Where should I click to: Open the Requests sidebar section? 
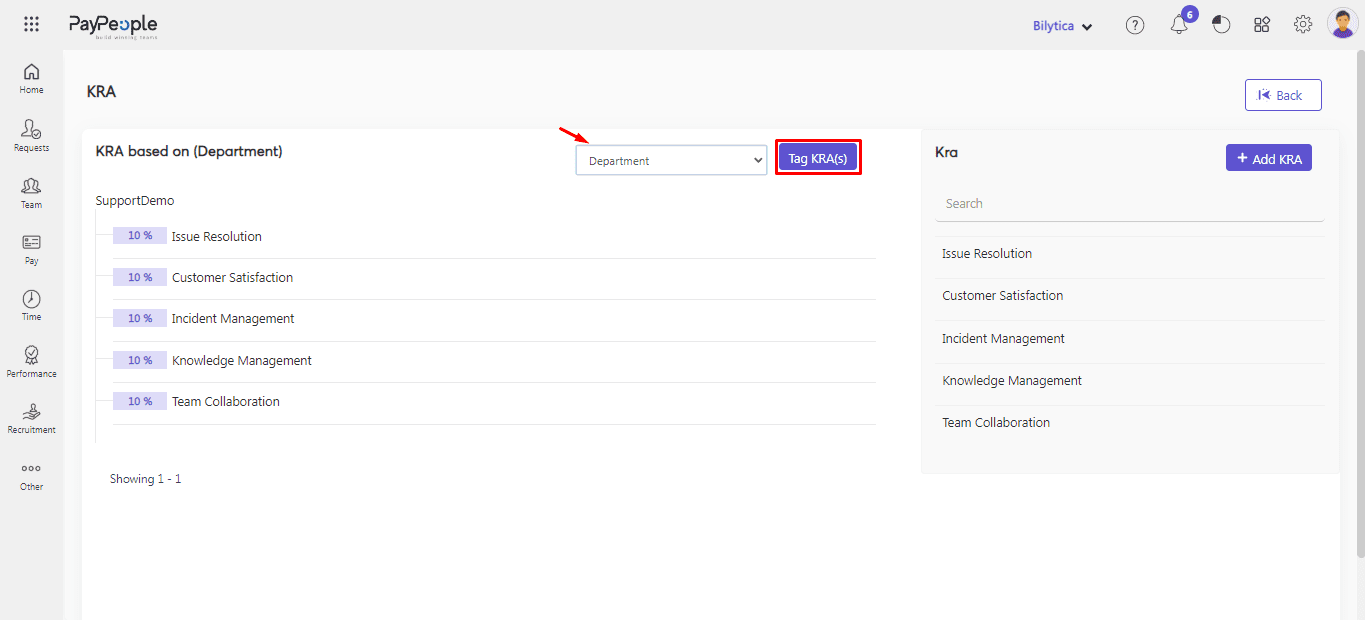(x=31, y=136)
